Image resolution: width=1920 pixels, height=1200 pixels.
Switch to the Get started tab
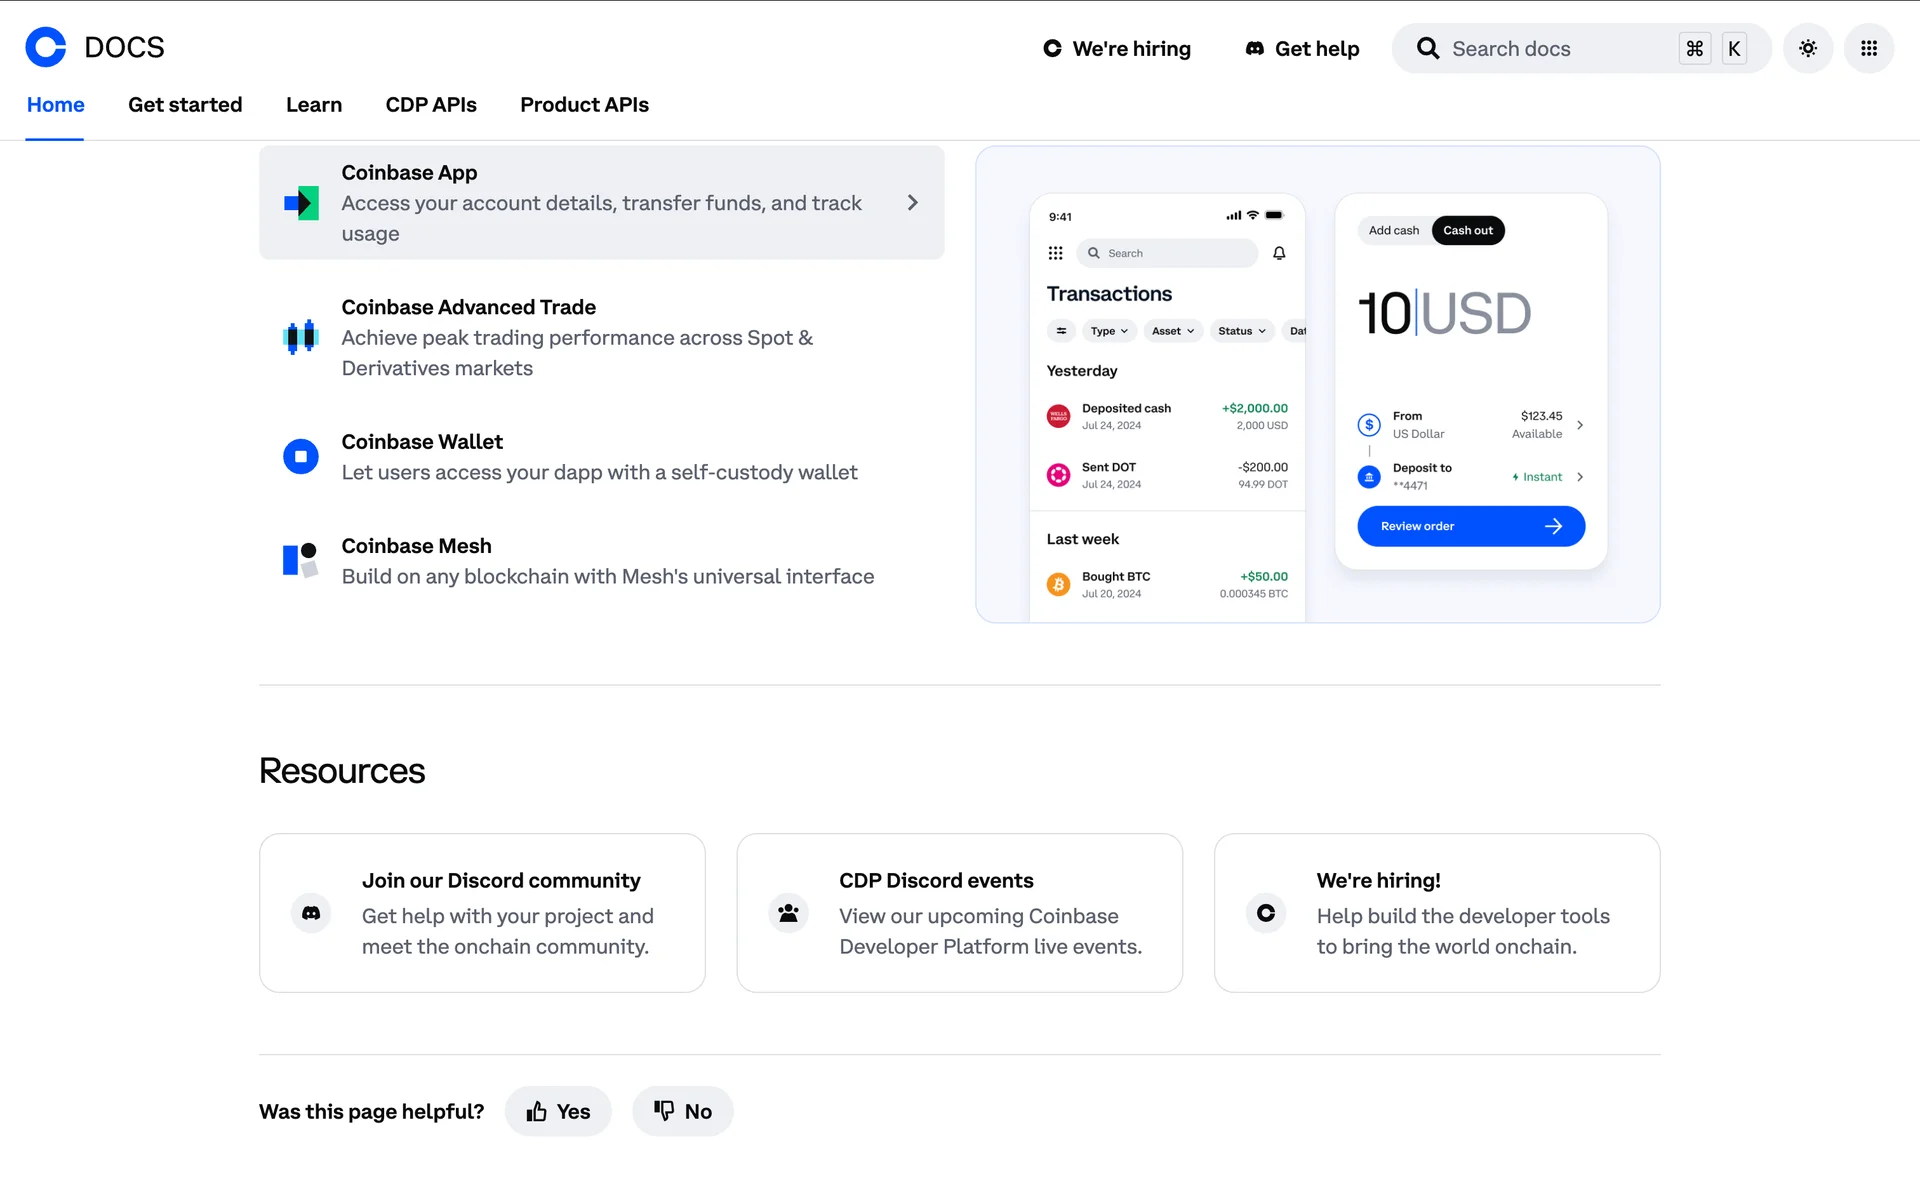coord(185,105)
